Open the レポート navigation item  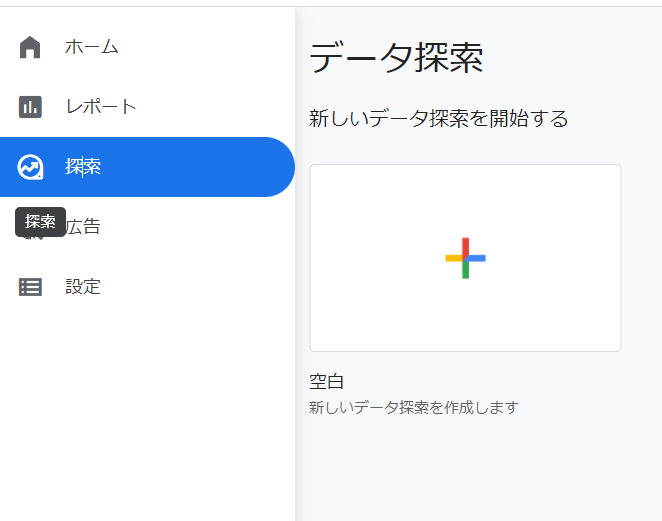(x=100, y=107)
